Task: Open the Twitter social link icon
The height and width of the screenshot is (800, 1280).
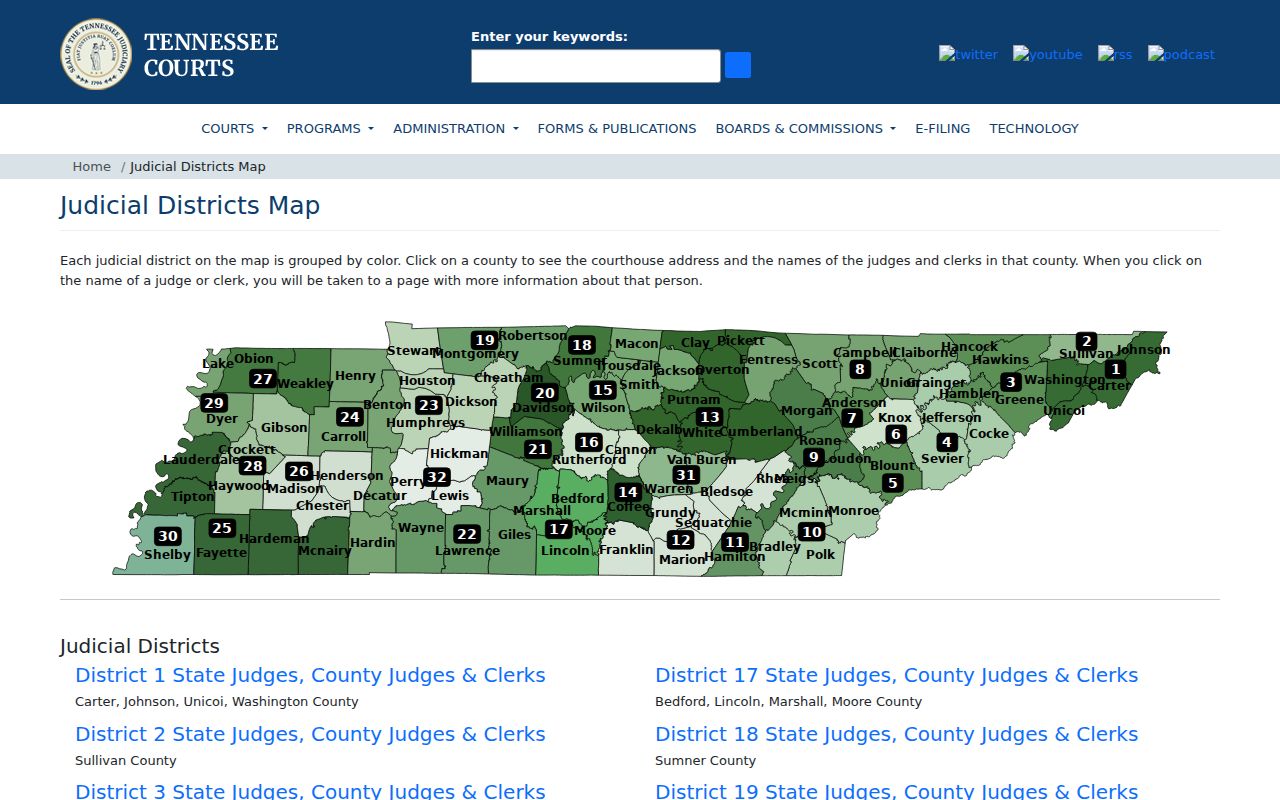Action: [x=968, y=54]
